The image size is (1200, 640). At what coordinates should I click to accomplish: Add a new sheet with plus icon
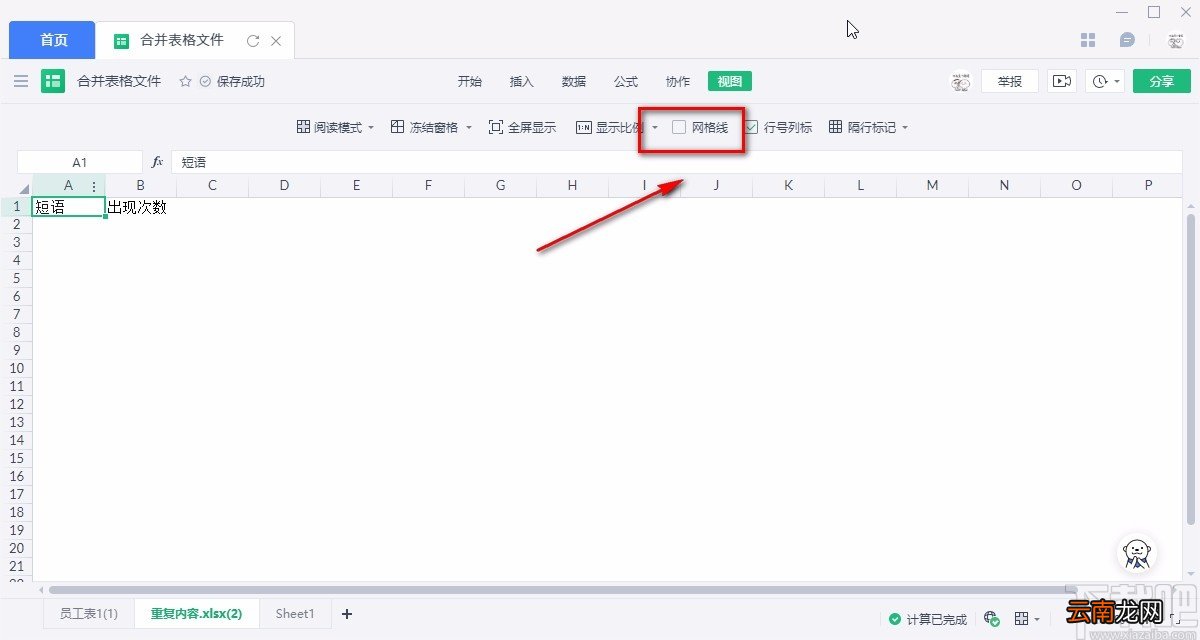346,613
